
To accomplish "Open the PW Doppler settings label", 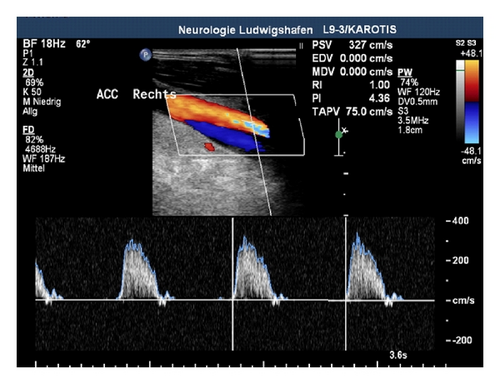I will pyautogui.click(x=405, y=72).
